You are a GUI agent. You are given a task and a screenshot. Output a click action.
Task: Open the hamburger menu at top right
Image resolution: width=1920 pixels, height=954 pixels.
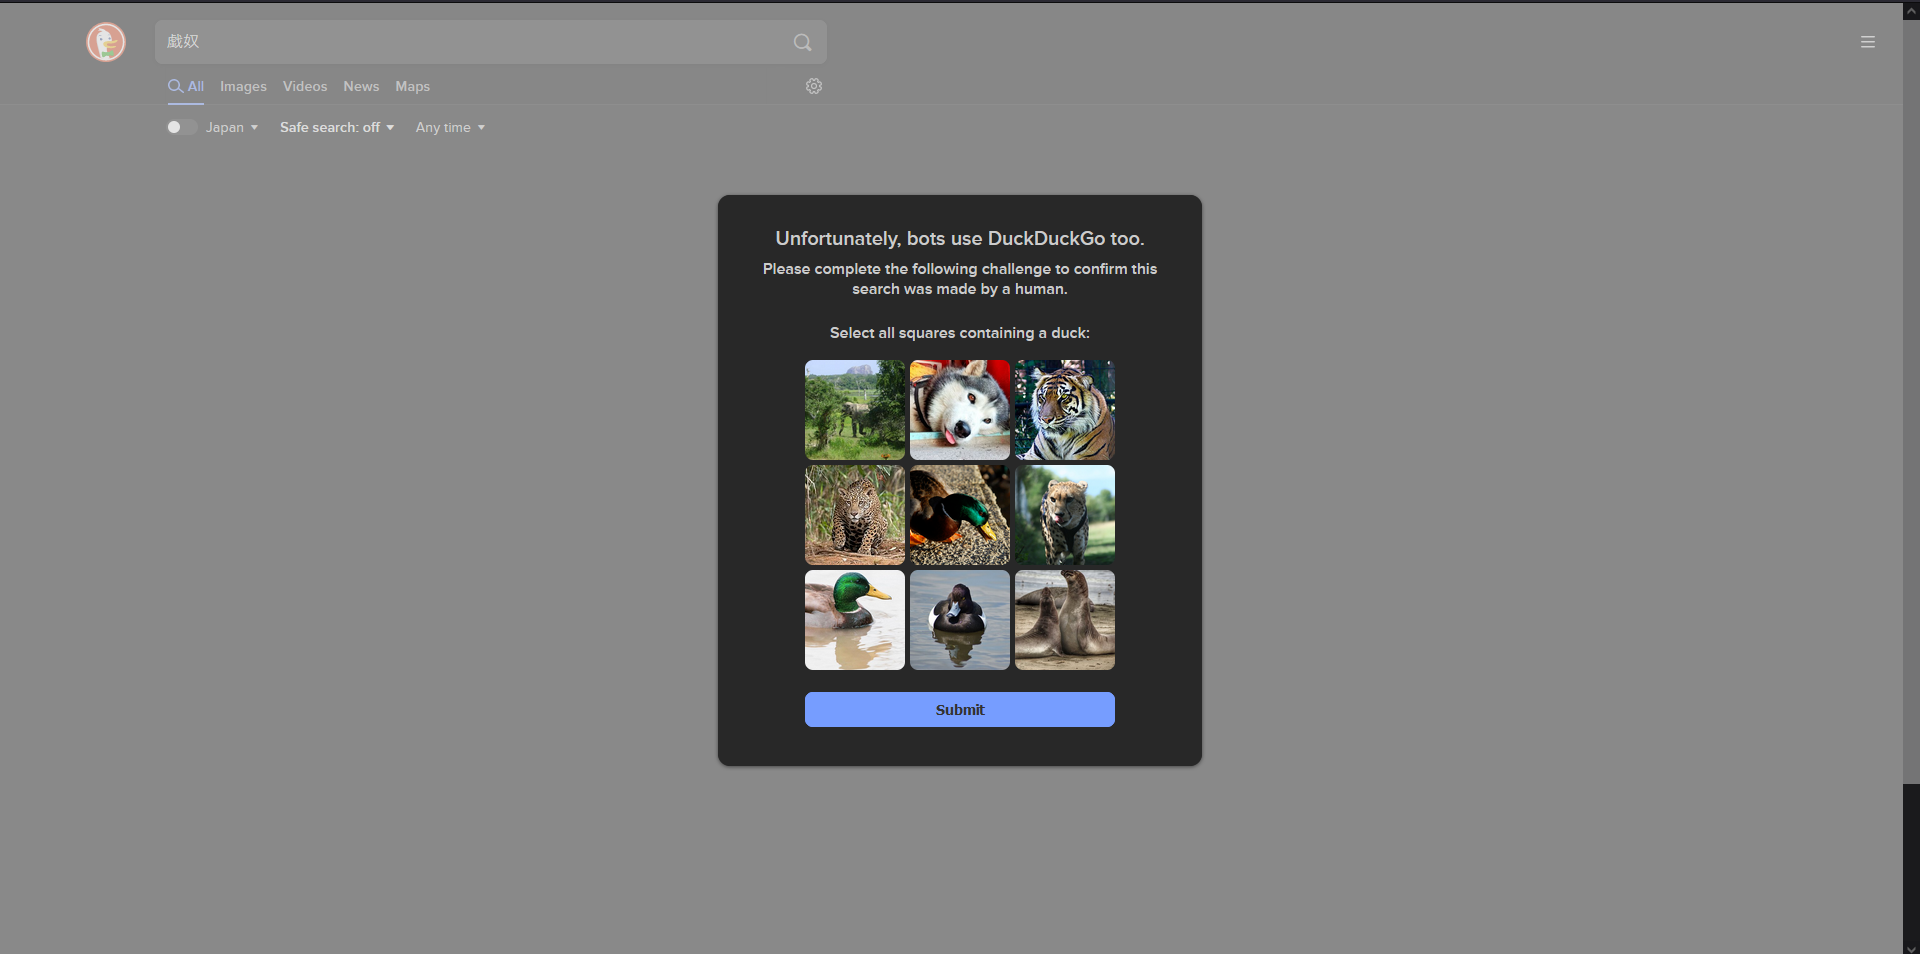pyautogui.click(x=1867, y=42)
